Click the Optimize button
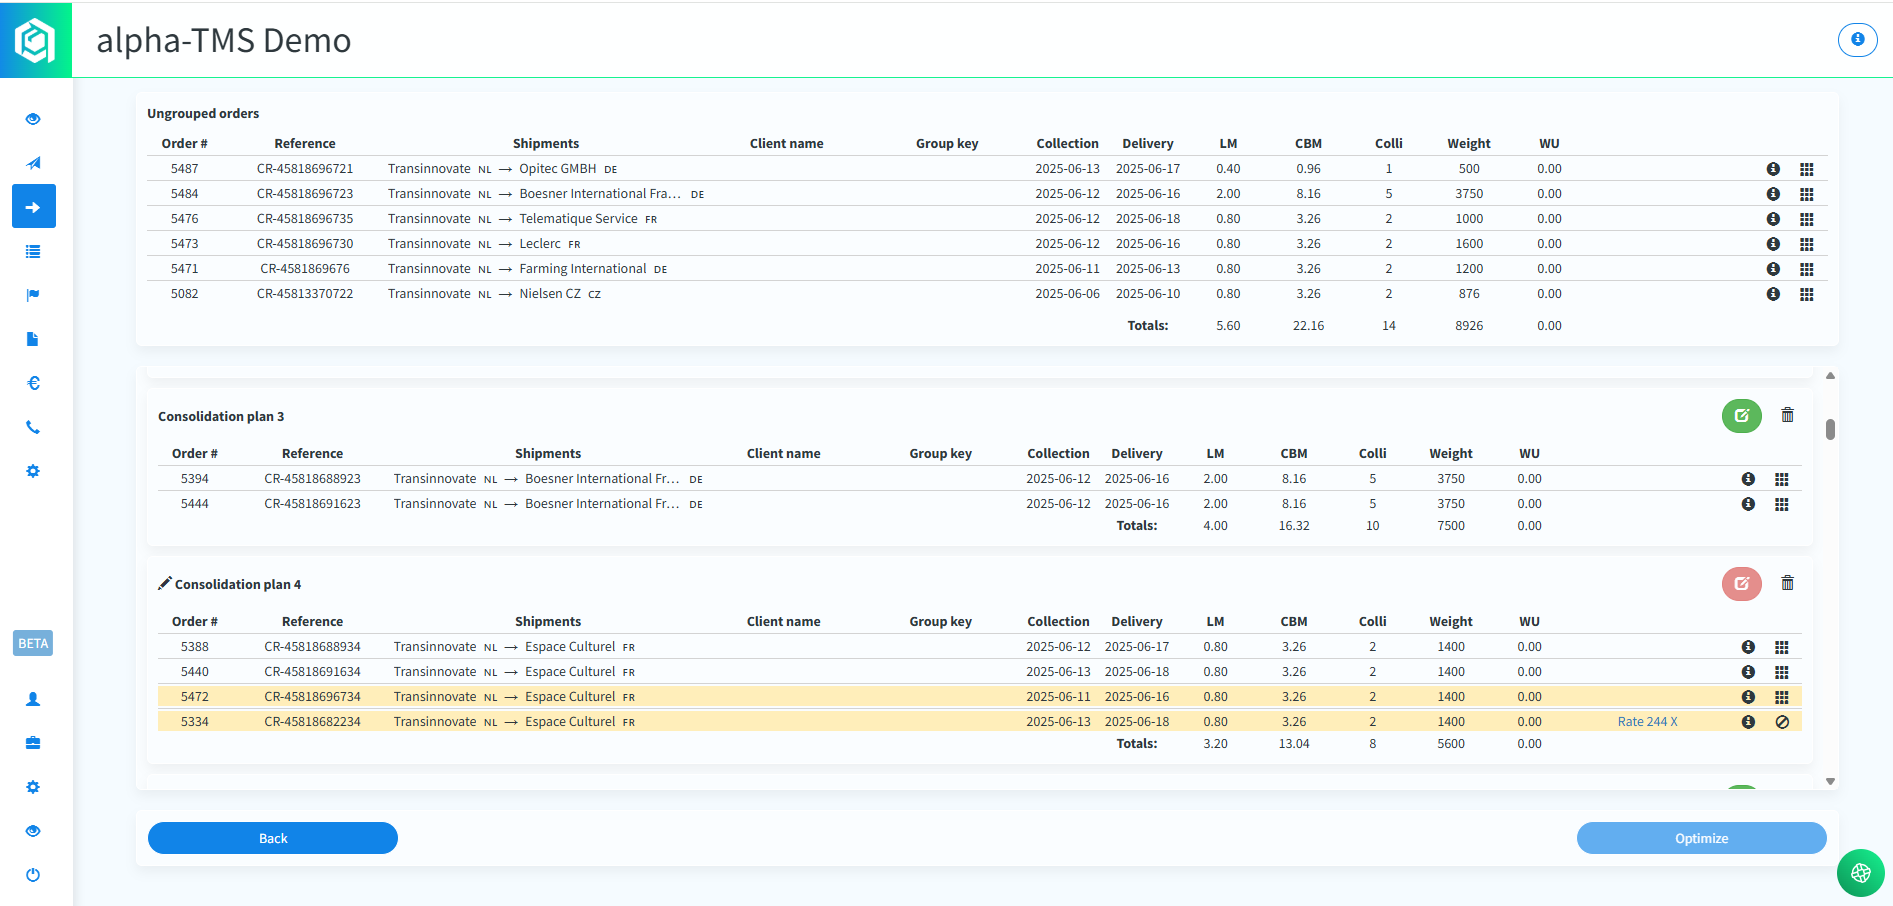Screen dimensions: 1893x906 (1701, 838)
